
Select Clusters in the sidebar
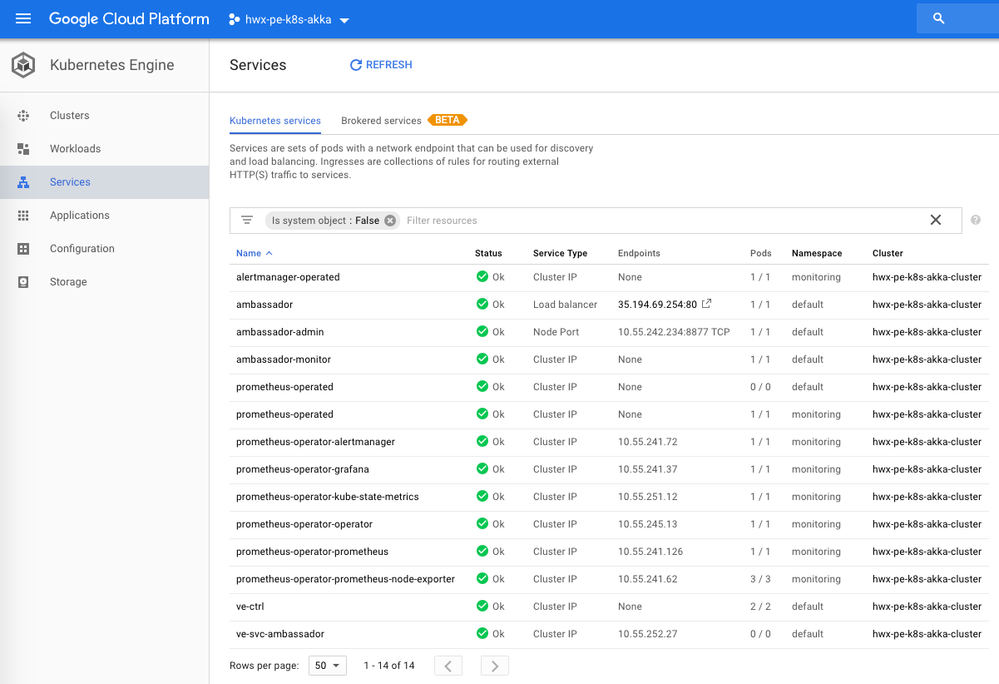coord(69,115)
